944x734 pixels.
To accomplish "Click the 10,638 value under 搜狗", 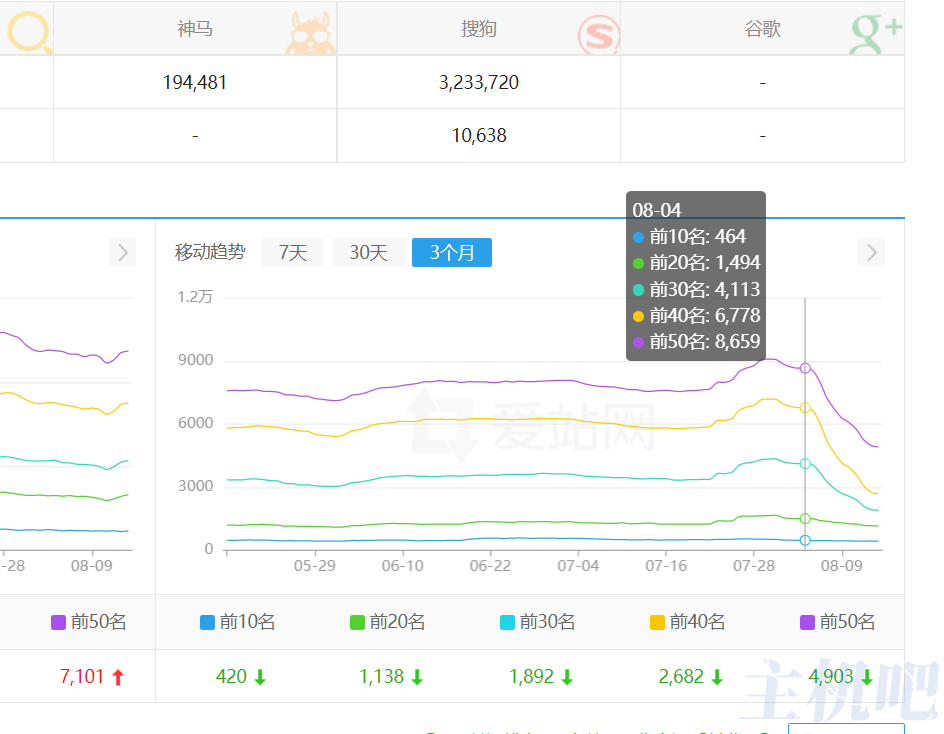I will (479, 135).
